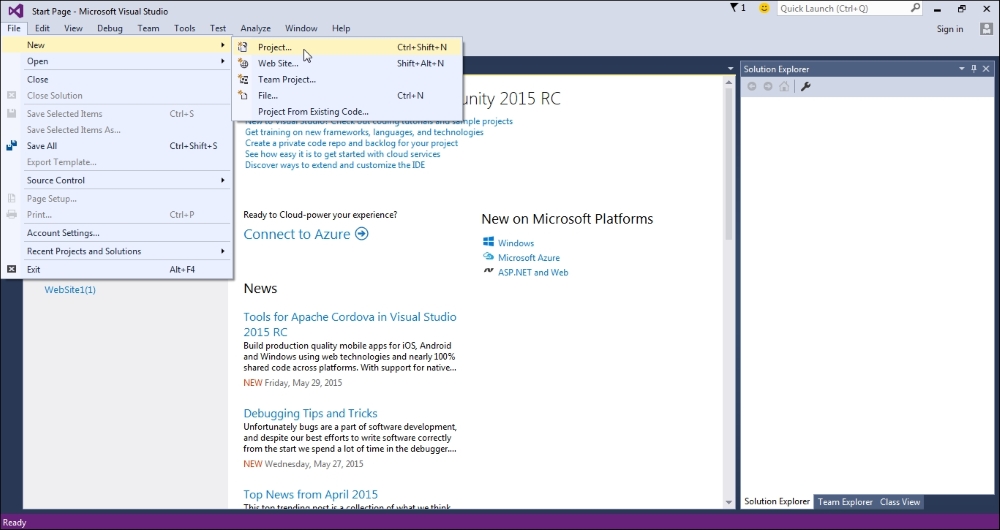Image resolution: width=1000 pixels, height=530 pixels.
Task: Expand the Open submenu in File menu
Action: 223,61
